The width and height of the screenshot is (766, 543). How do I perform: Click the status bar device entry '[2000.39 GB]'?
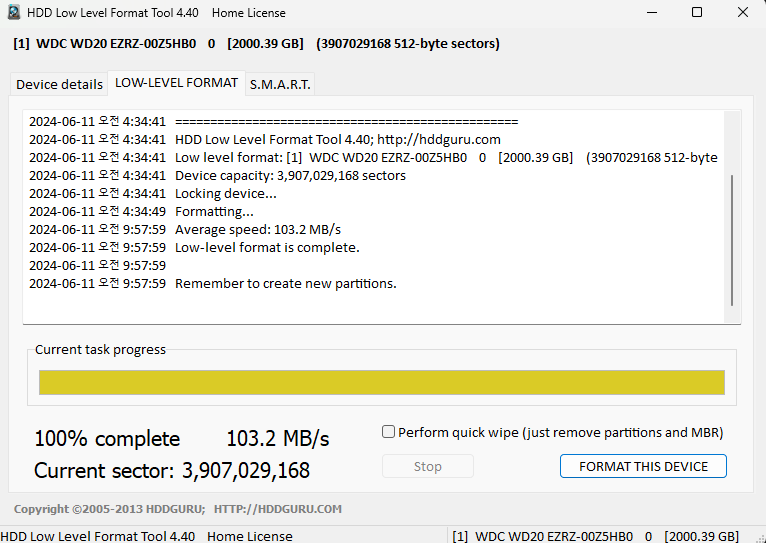click(701, 536)
